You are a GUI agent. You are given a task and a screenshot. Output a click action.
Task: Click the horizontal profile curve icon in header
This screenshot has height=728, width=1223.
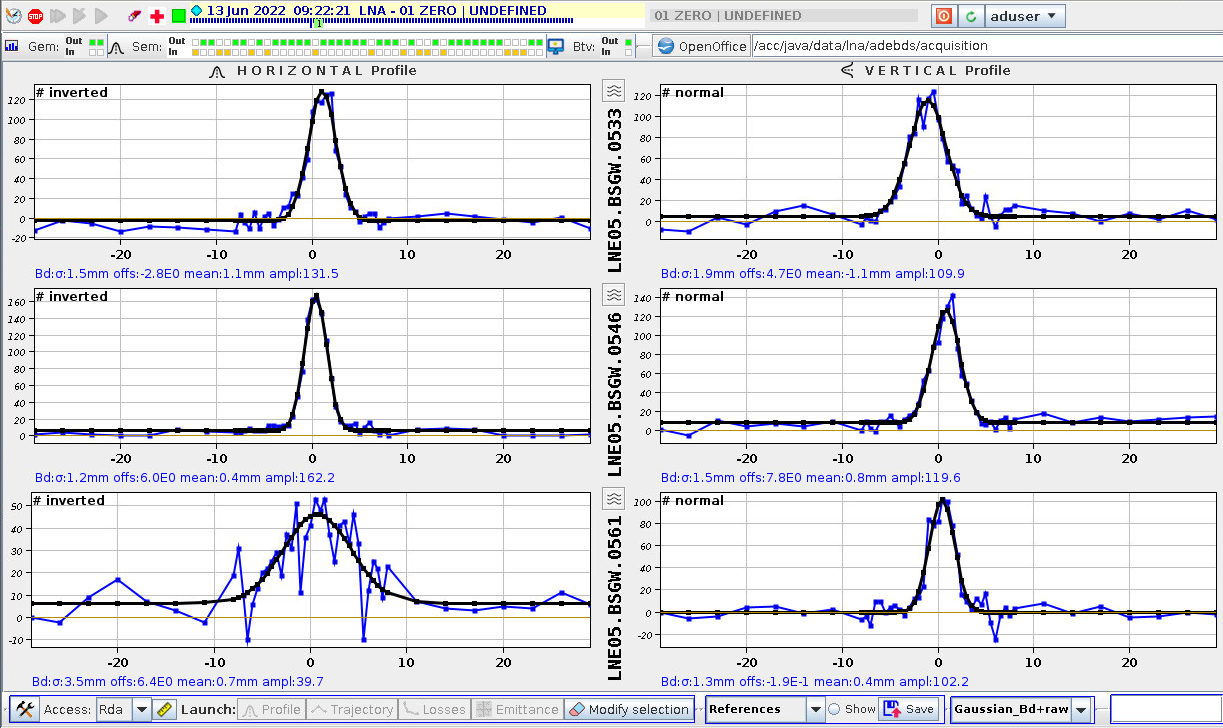(x=219, y=71)
